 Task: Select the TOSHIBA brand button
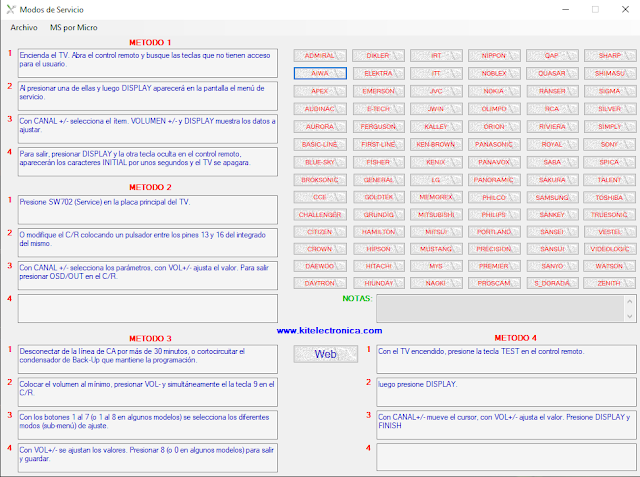click(x=609, y=197)
